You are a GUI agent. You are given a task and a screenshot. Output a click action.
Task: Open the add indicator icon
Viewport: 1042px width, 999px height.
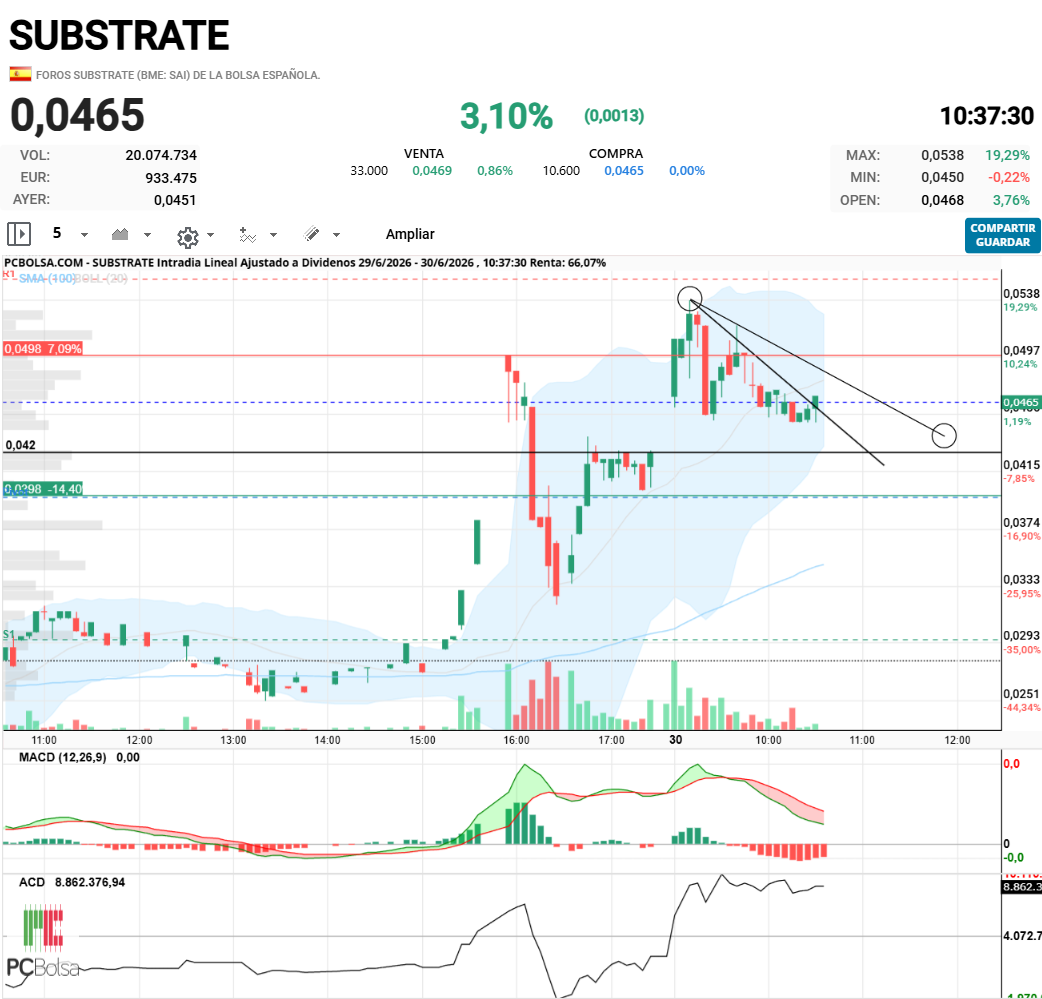pos(247,235)
